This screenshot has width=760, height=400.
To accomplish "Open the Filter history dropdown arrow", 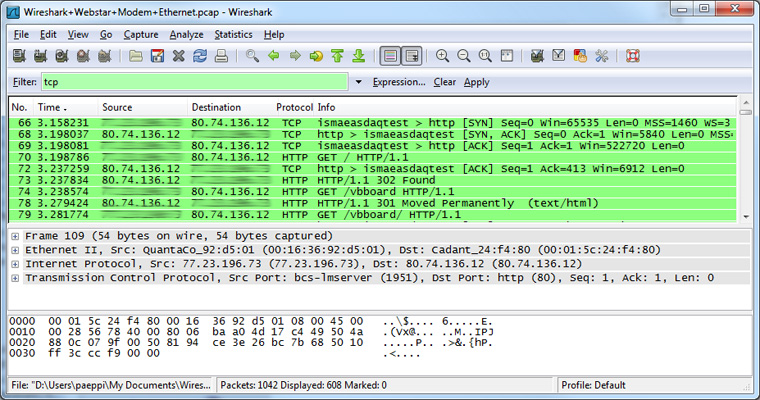I will tap(358, 82).
